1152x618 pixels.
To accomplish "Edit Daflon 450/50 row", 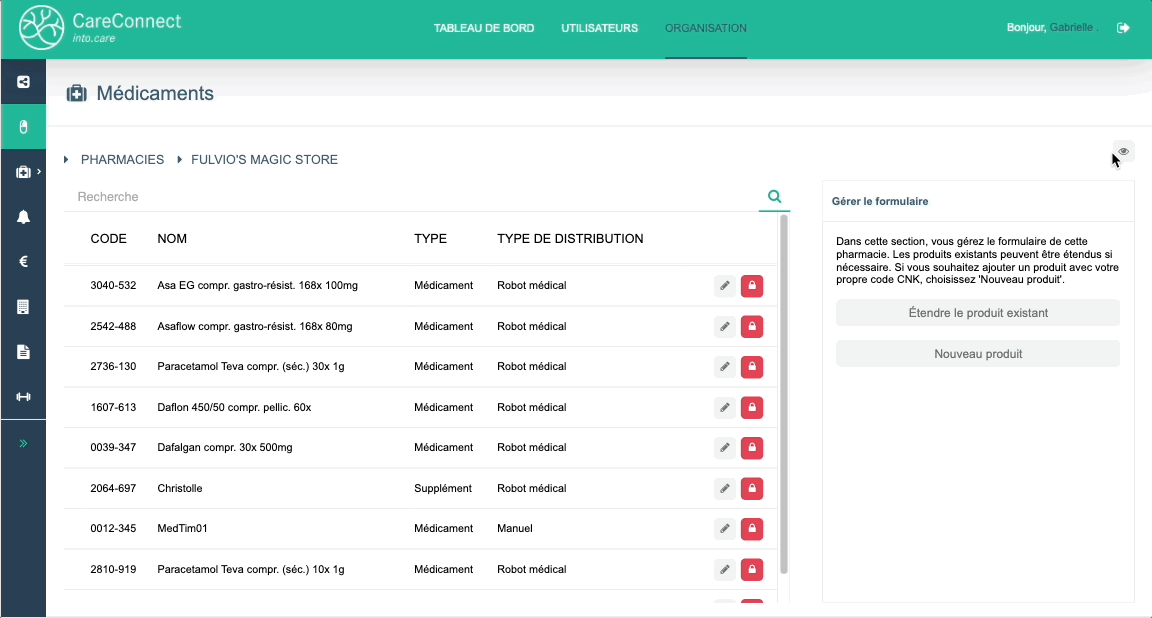I will [724, 407].
